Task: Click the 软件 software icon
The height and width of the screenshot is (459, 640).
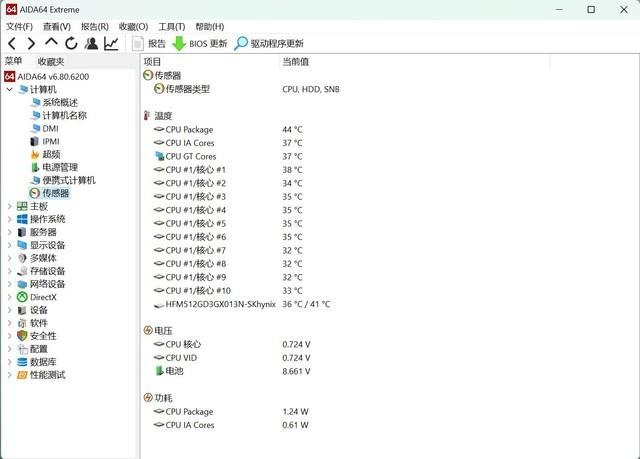Action: (x=22, y=323)
